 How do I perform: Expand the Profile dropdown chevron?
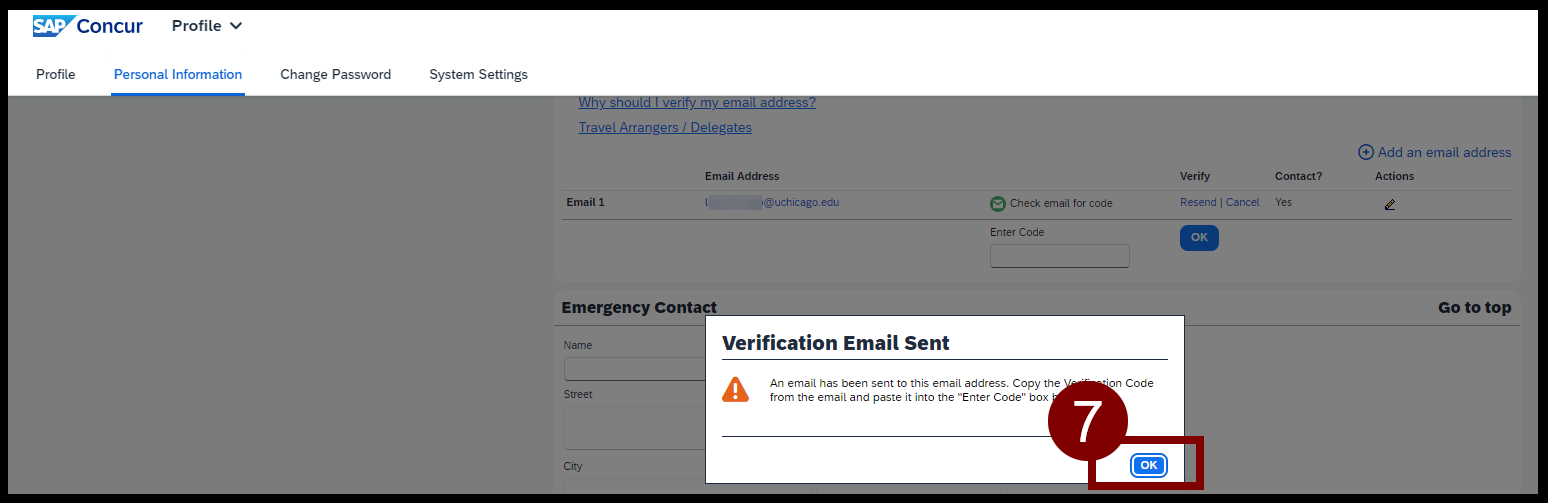tap(236, 26)
